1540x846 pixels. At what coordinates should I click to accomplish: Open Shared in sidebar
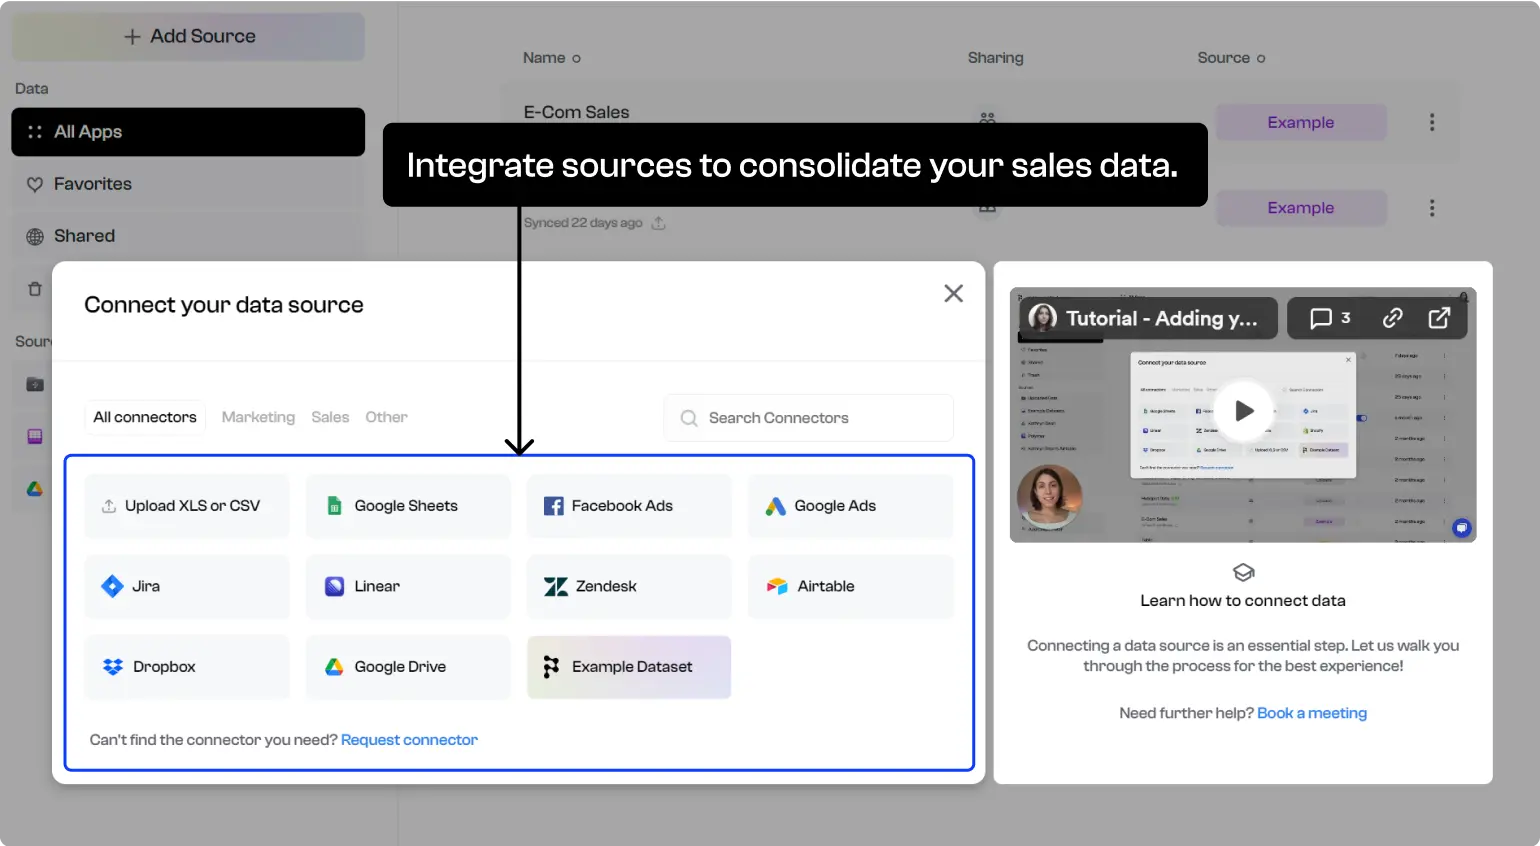point(188,236)
